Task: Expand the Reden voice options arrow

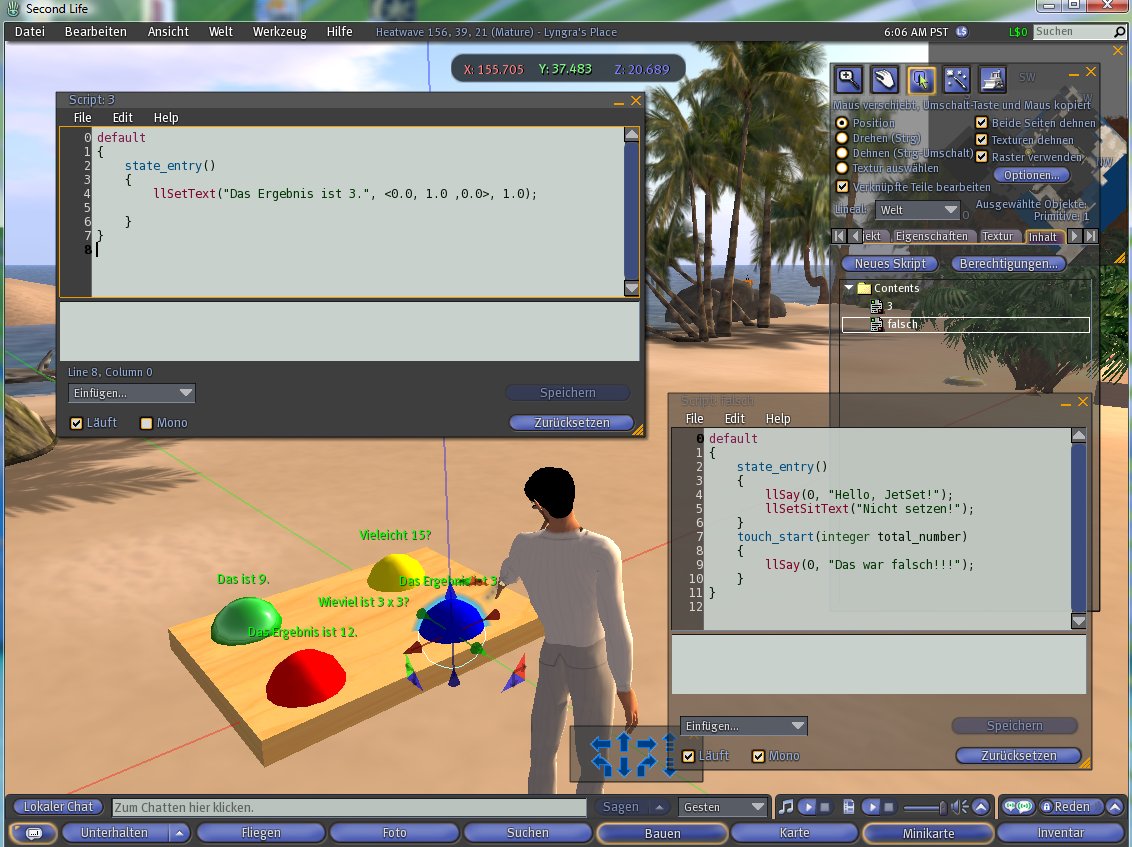Action: click(x=1115, y=807)
